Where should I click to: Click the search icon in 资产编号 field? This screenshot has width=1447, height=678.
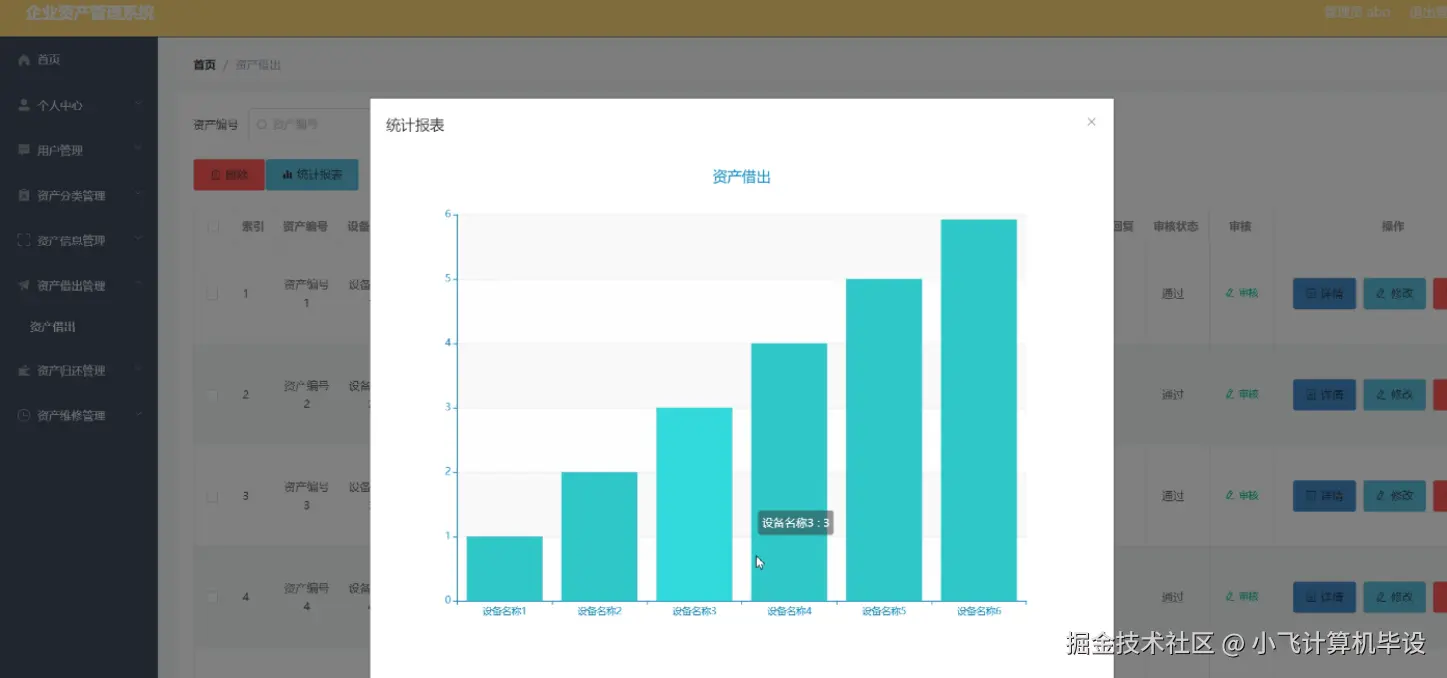coord(262,125)
